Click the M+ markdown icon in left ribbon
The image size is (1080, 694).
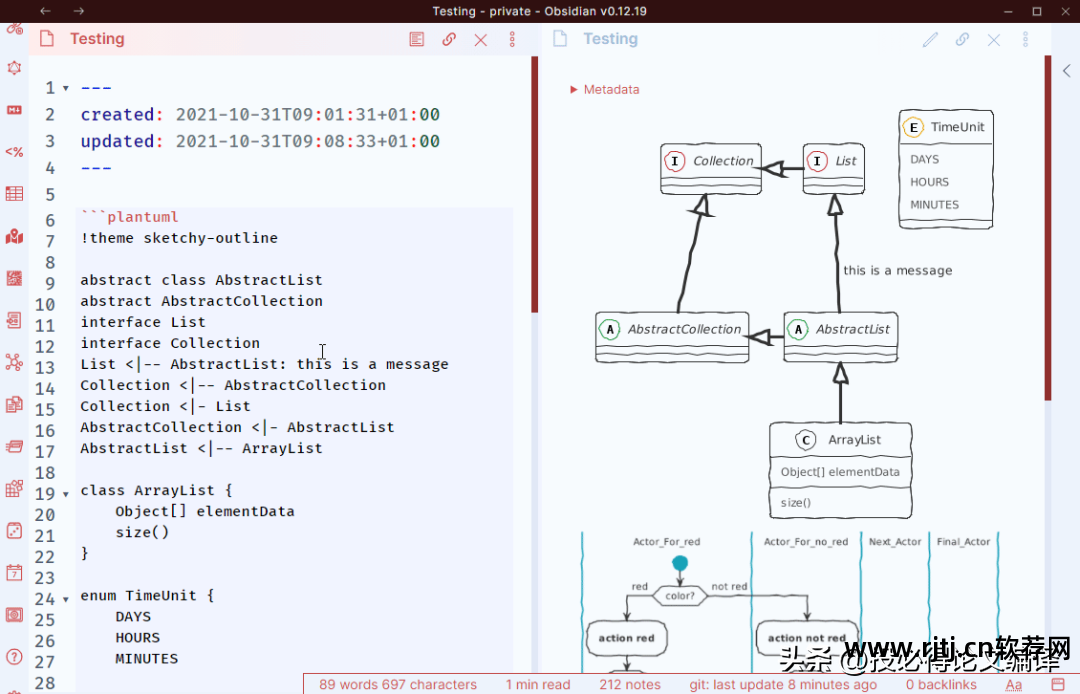coord(14,110)
